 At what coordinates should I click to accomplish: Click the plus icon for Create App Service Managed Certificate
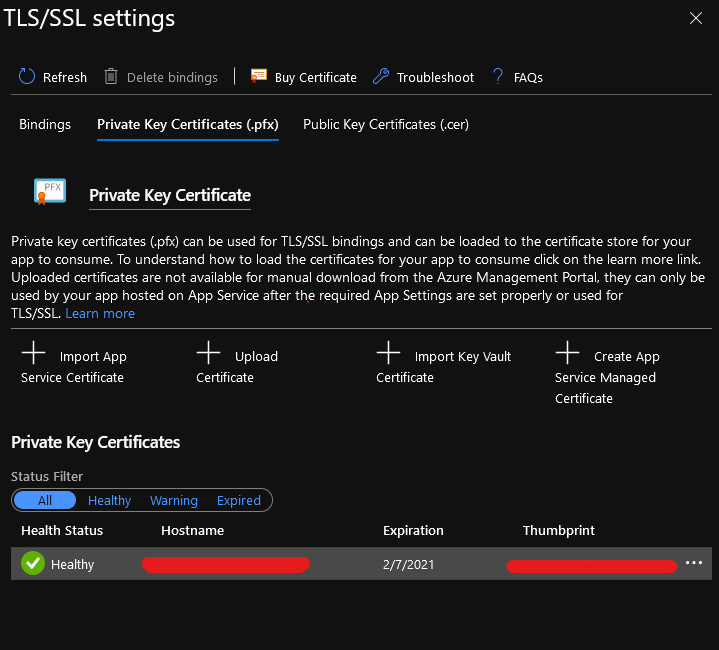point(567,353)
